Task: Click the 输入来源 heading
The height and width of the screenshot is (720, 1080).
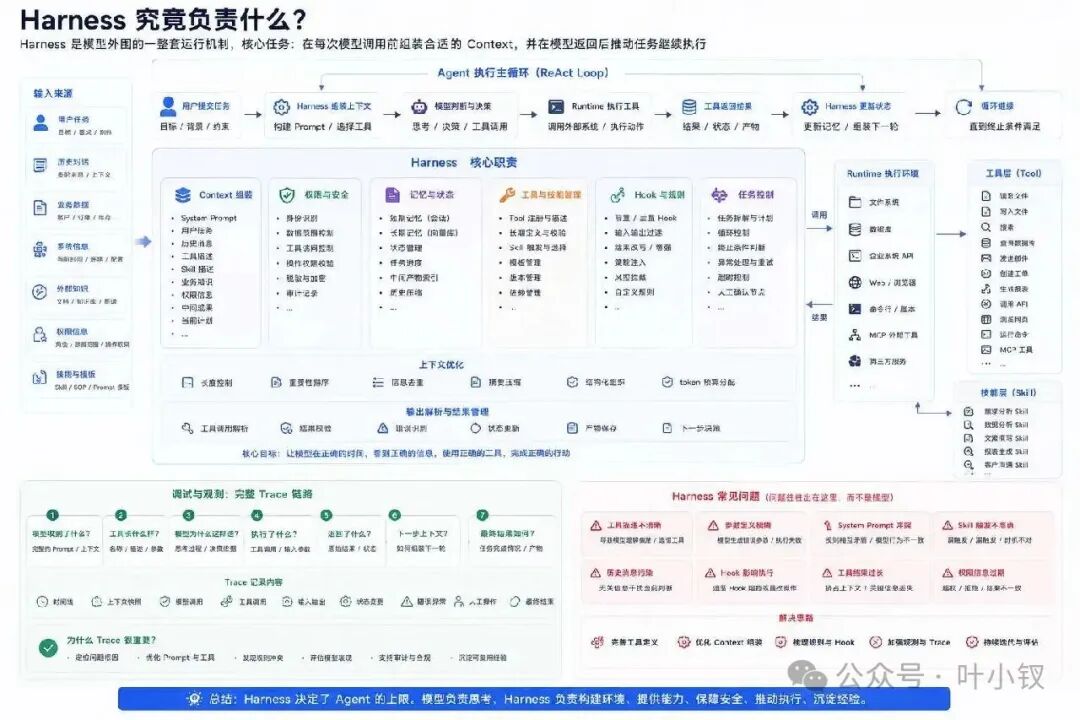Action: [x=53, y=93]
